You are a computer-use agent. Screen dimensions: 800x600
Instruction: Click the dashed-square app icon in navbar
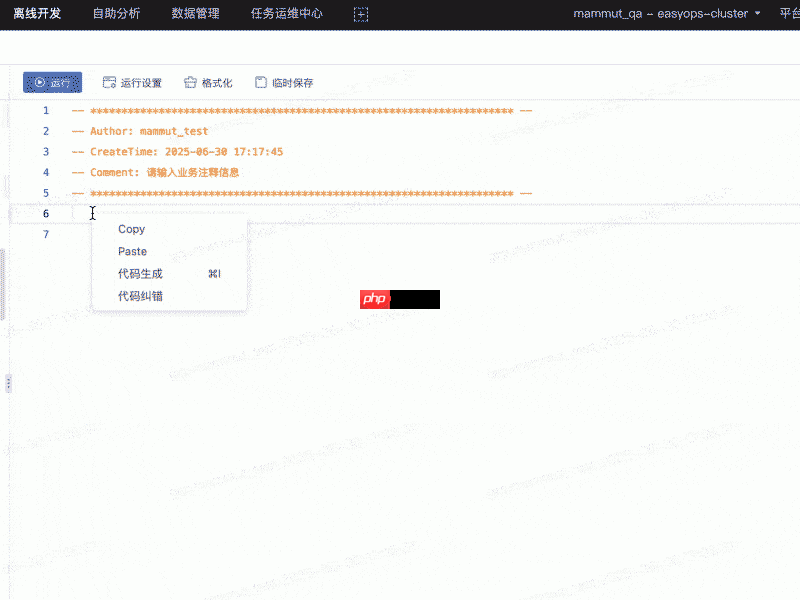click(x=360, y=14)
